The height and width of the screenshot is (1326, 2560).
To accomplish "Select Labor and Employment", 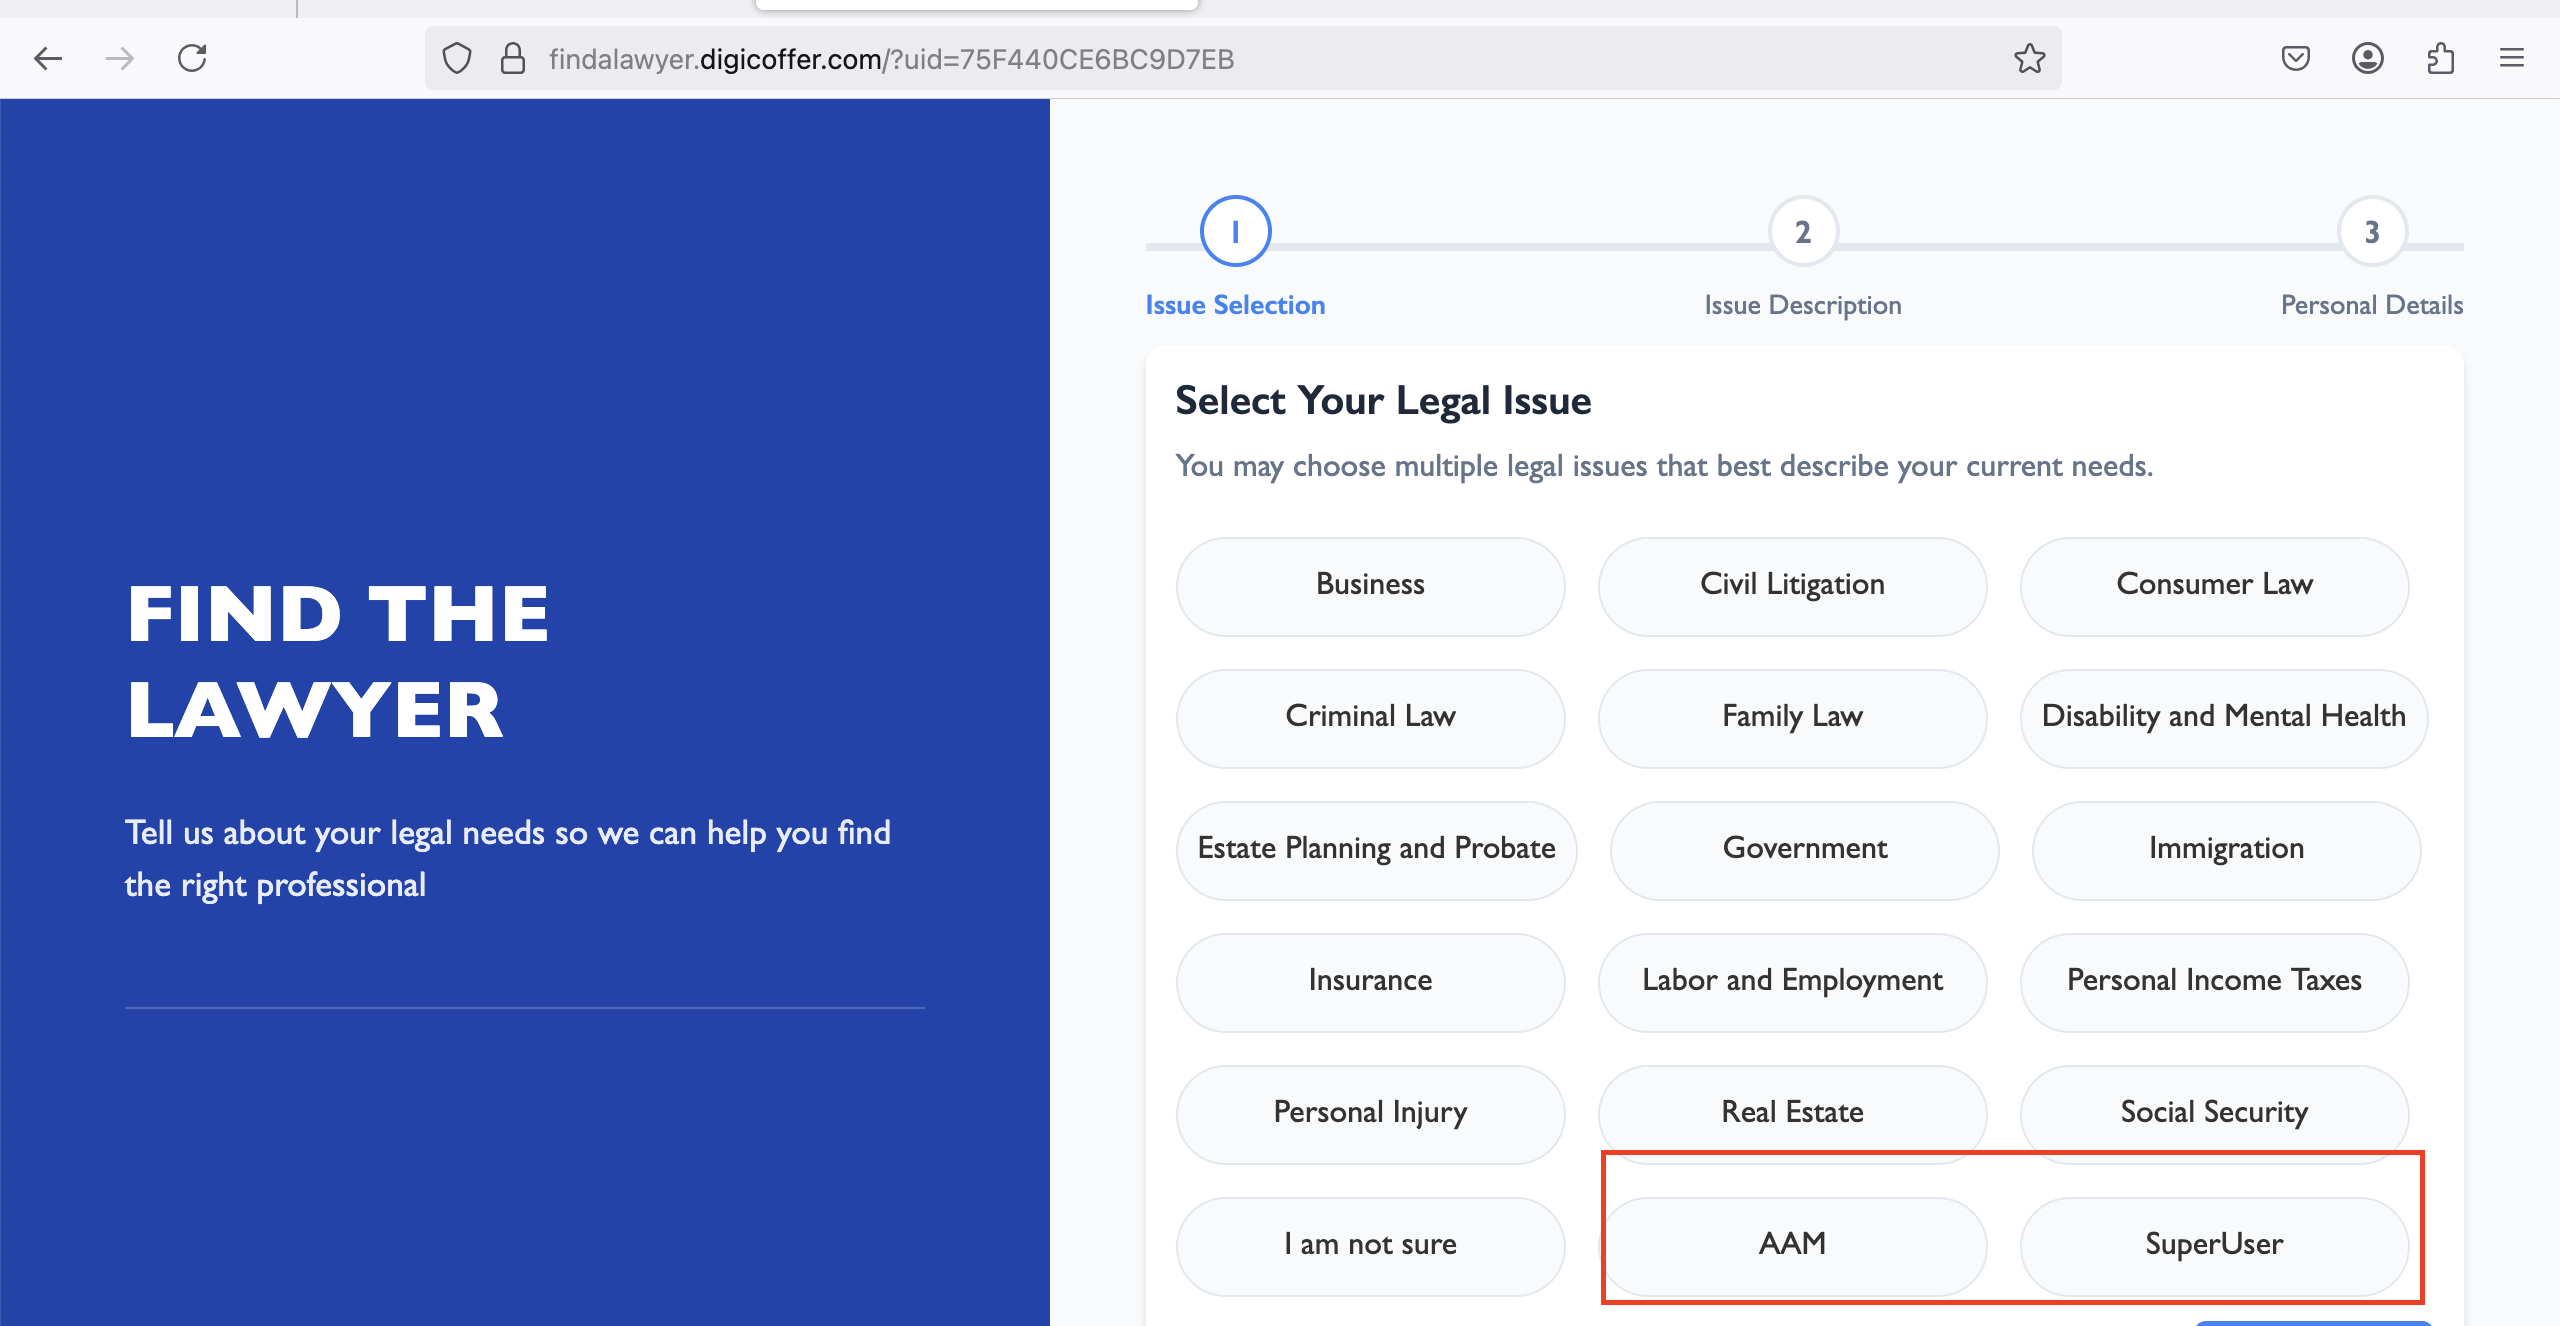I will pos(1792,982).
